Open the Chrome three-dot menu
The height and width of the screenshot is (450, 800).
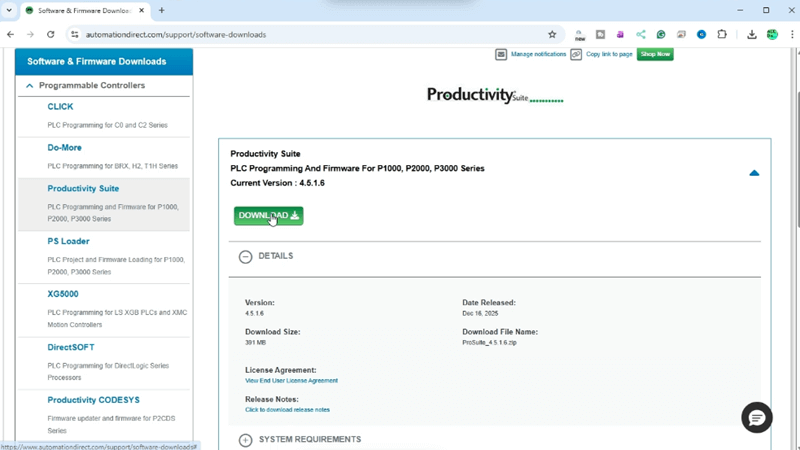pos(790,34)
